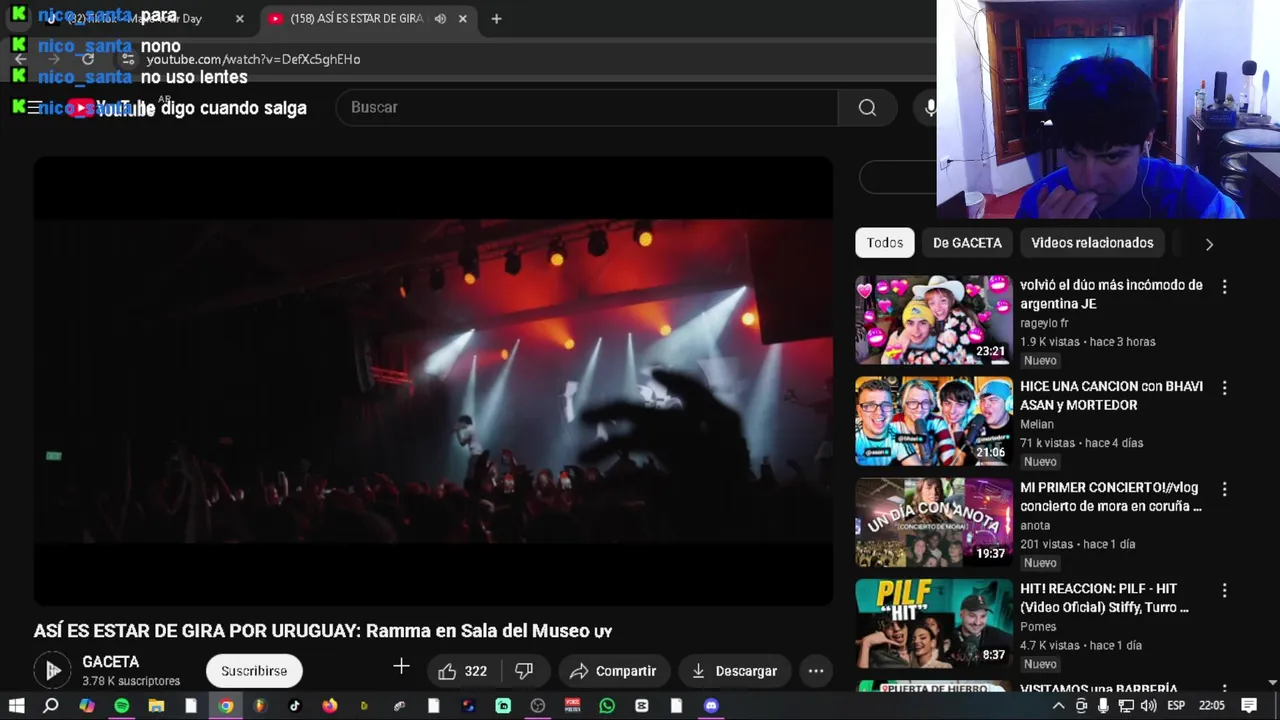
Task: Mute tab via speaker icon on tab
Action: coord(440,18)
